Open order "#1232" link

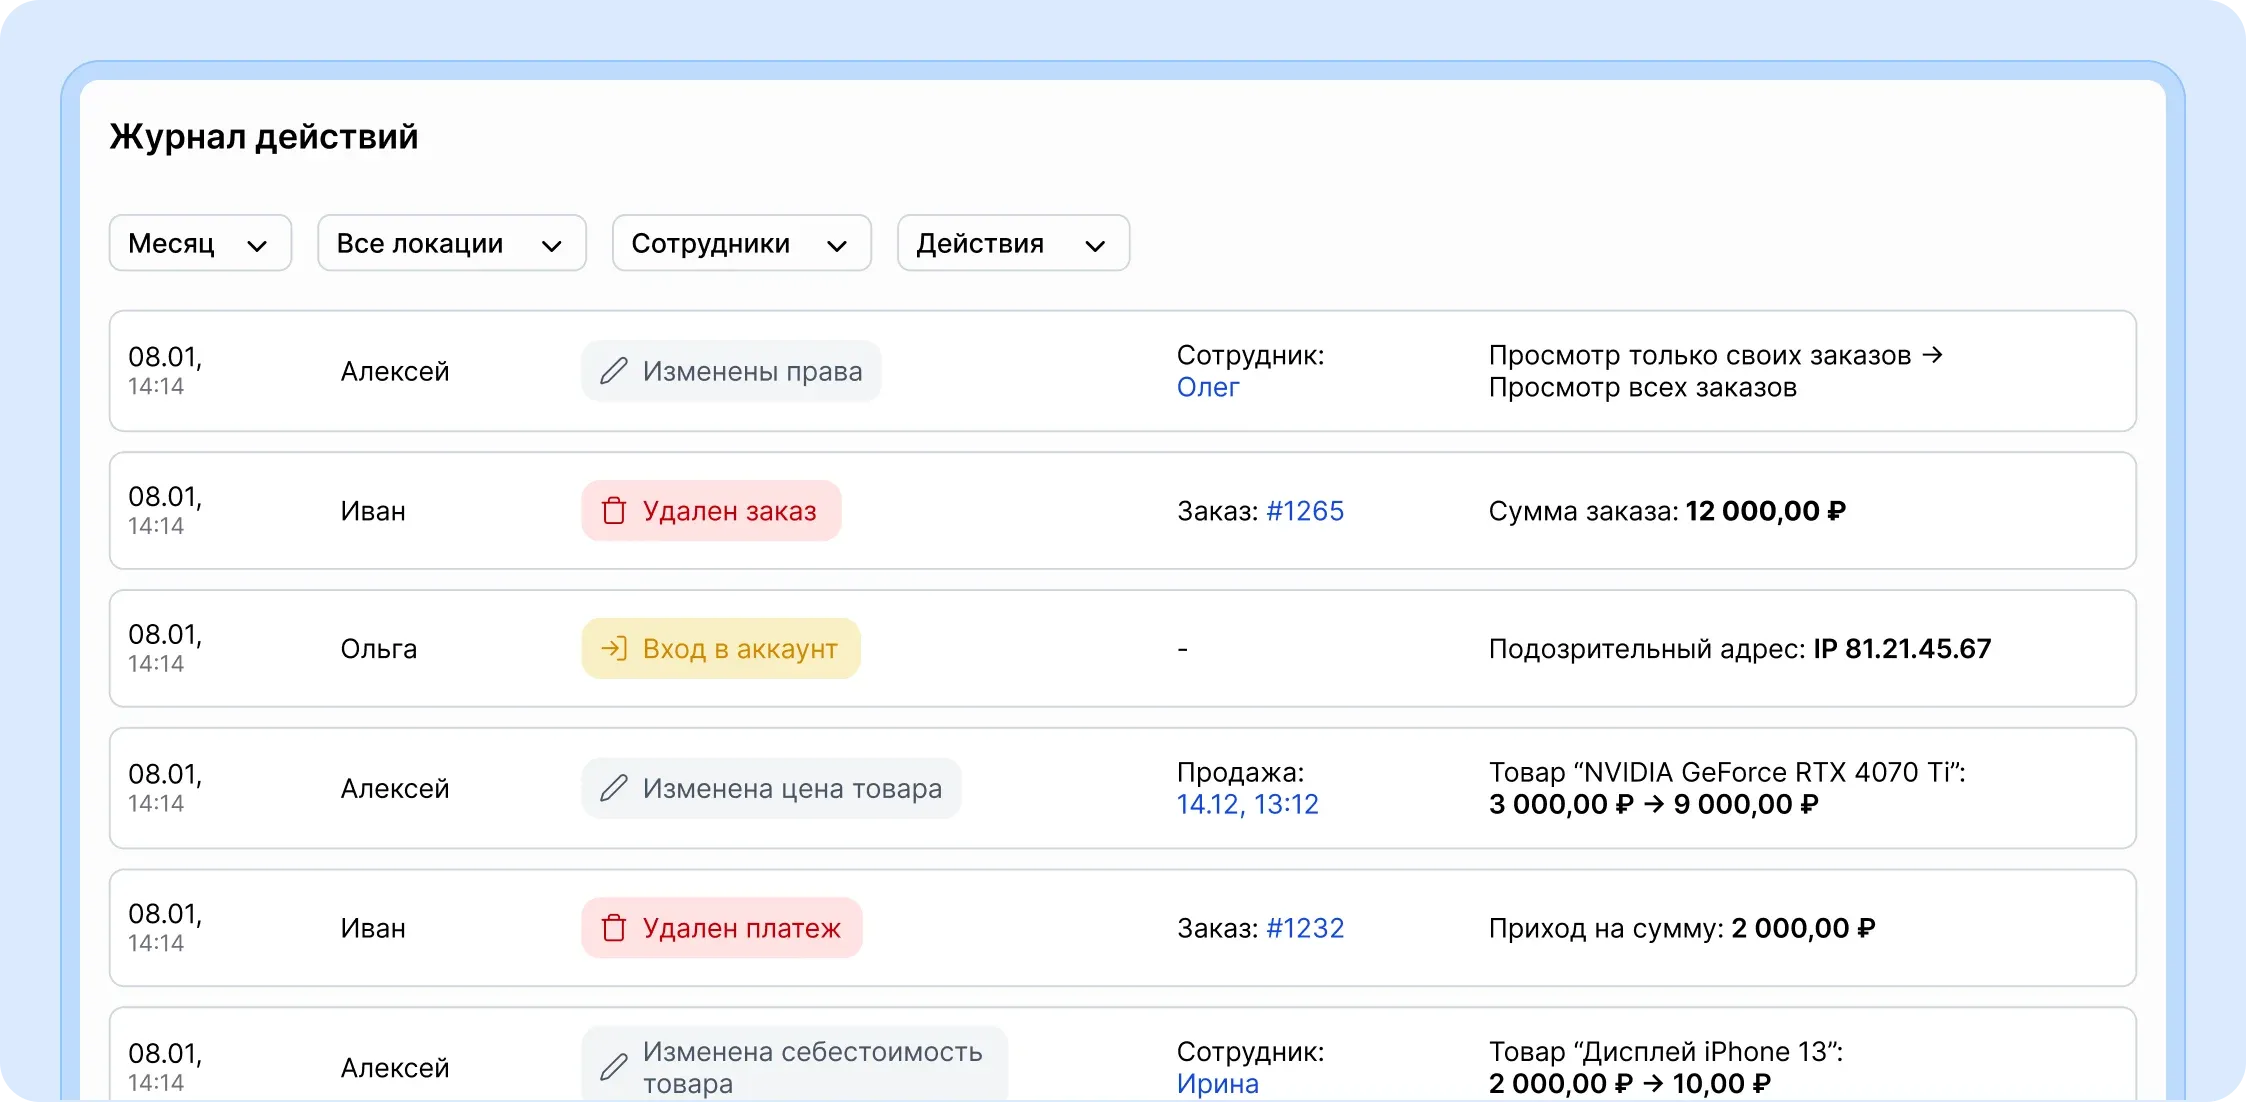(1305, 928)
